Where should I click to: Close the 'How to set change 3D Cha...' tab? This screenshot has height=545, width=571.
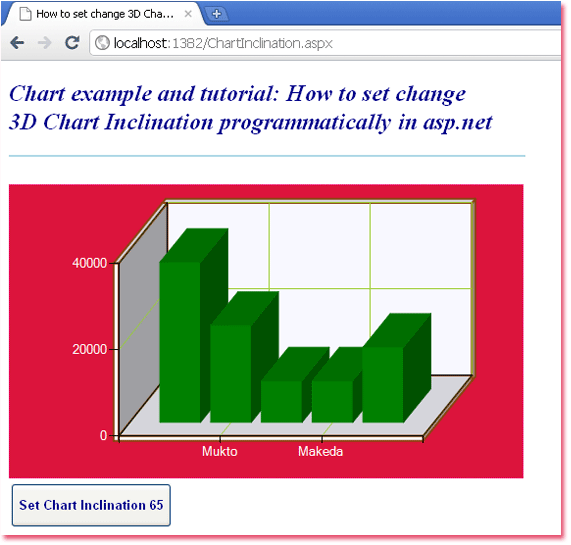pyautogui.click(x=188, y=14)
